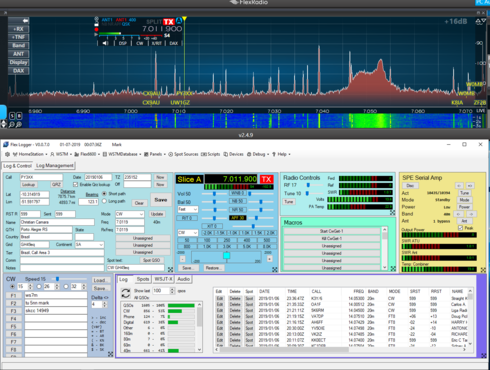Toggle the Peak checkbox in SPE Amp

click(x=460, y=228)
